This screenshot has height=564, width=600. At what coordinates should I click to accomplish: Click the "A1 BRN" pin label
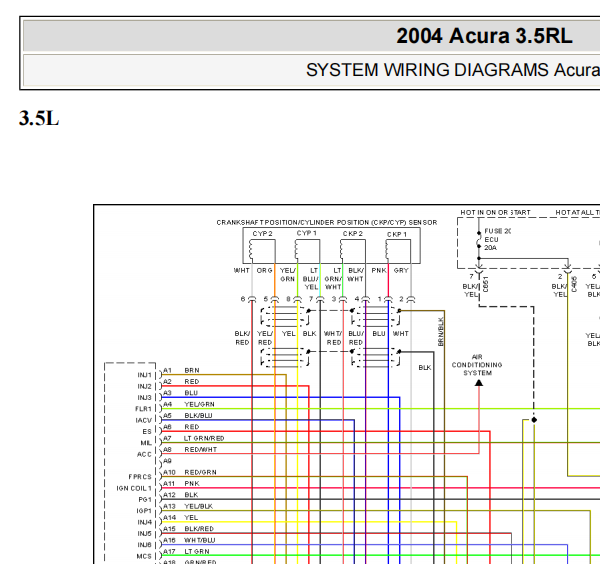[x=181, y=370]
